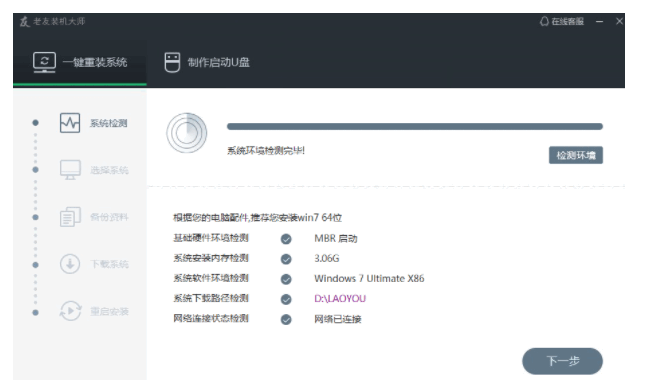Minimize the 老友装机大师 window
This screenshot has width=649, height=386.
(x=599, y=21)
